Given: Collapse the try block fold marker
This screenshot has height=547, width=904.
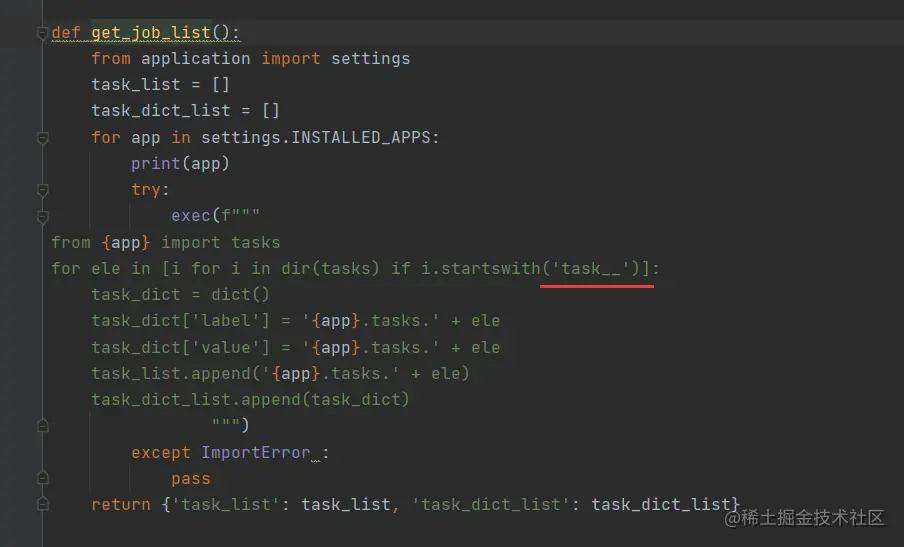Looking at the screenshot, I should click(43, 190).
